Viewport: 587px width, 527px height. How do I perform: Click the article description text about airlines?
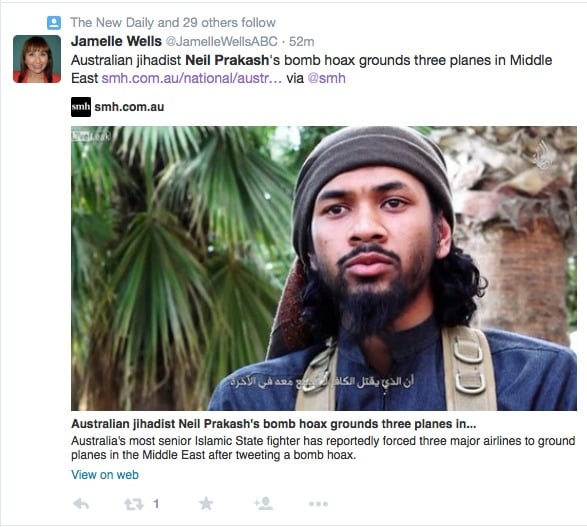click(x=323, y=448)
